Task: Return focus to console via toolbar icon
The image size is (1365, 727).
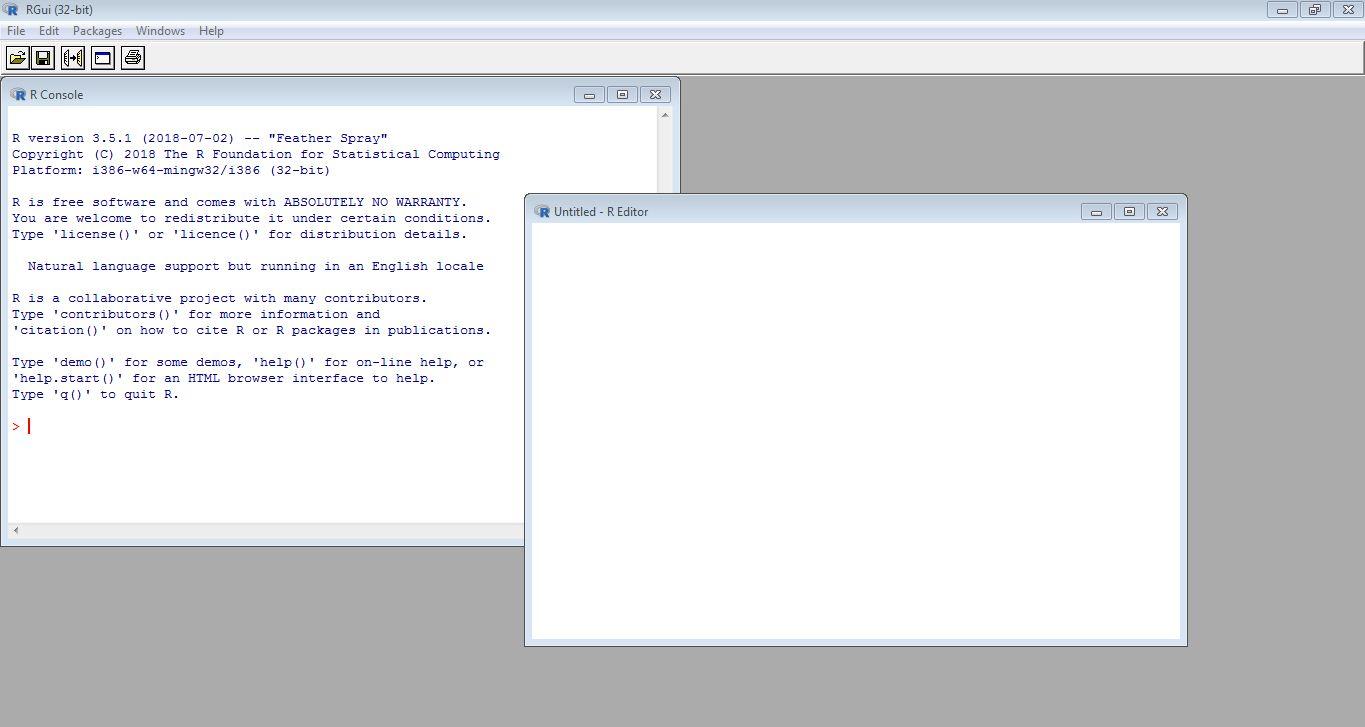Action: click(x=102, y=57)
